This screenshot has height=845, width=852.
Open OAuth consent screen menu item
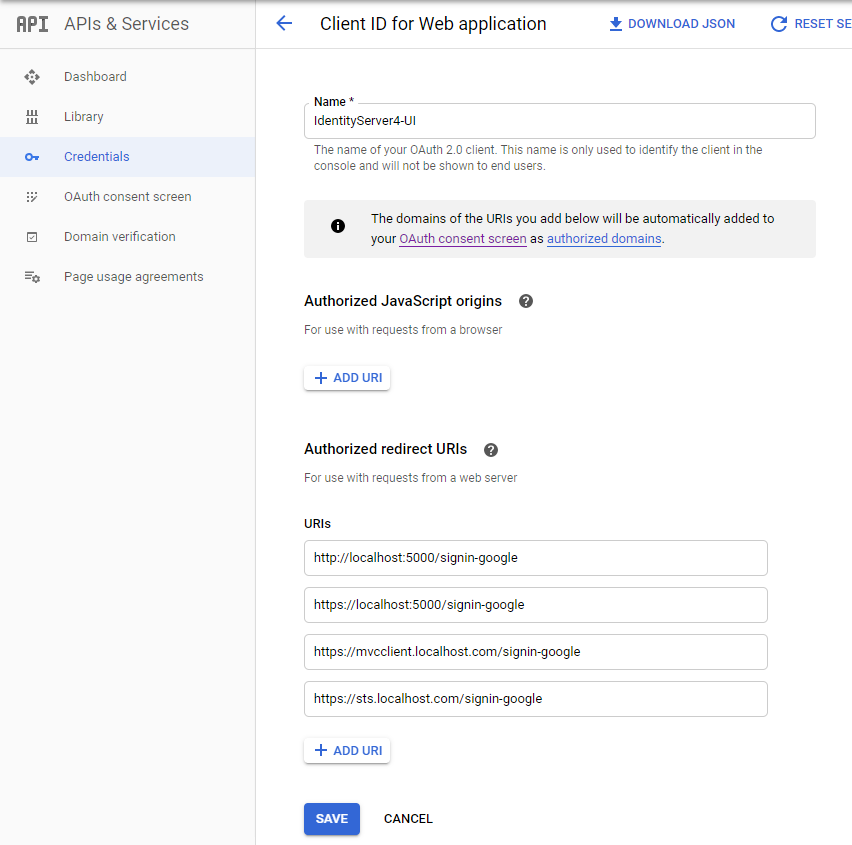128,197
